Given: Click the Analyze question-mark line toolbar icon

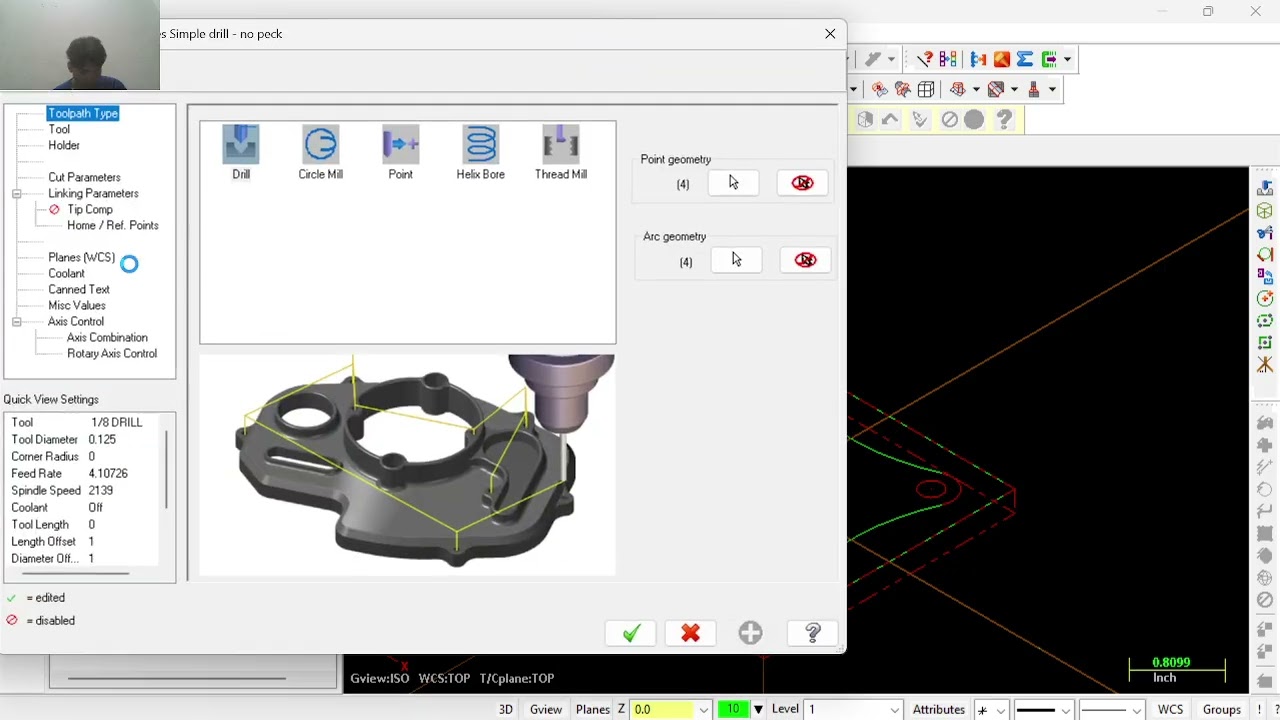Looking at the screenshot, I should [x=925, y=59].
